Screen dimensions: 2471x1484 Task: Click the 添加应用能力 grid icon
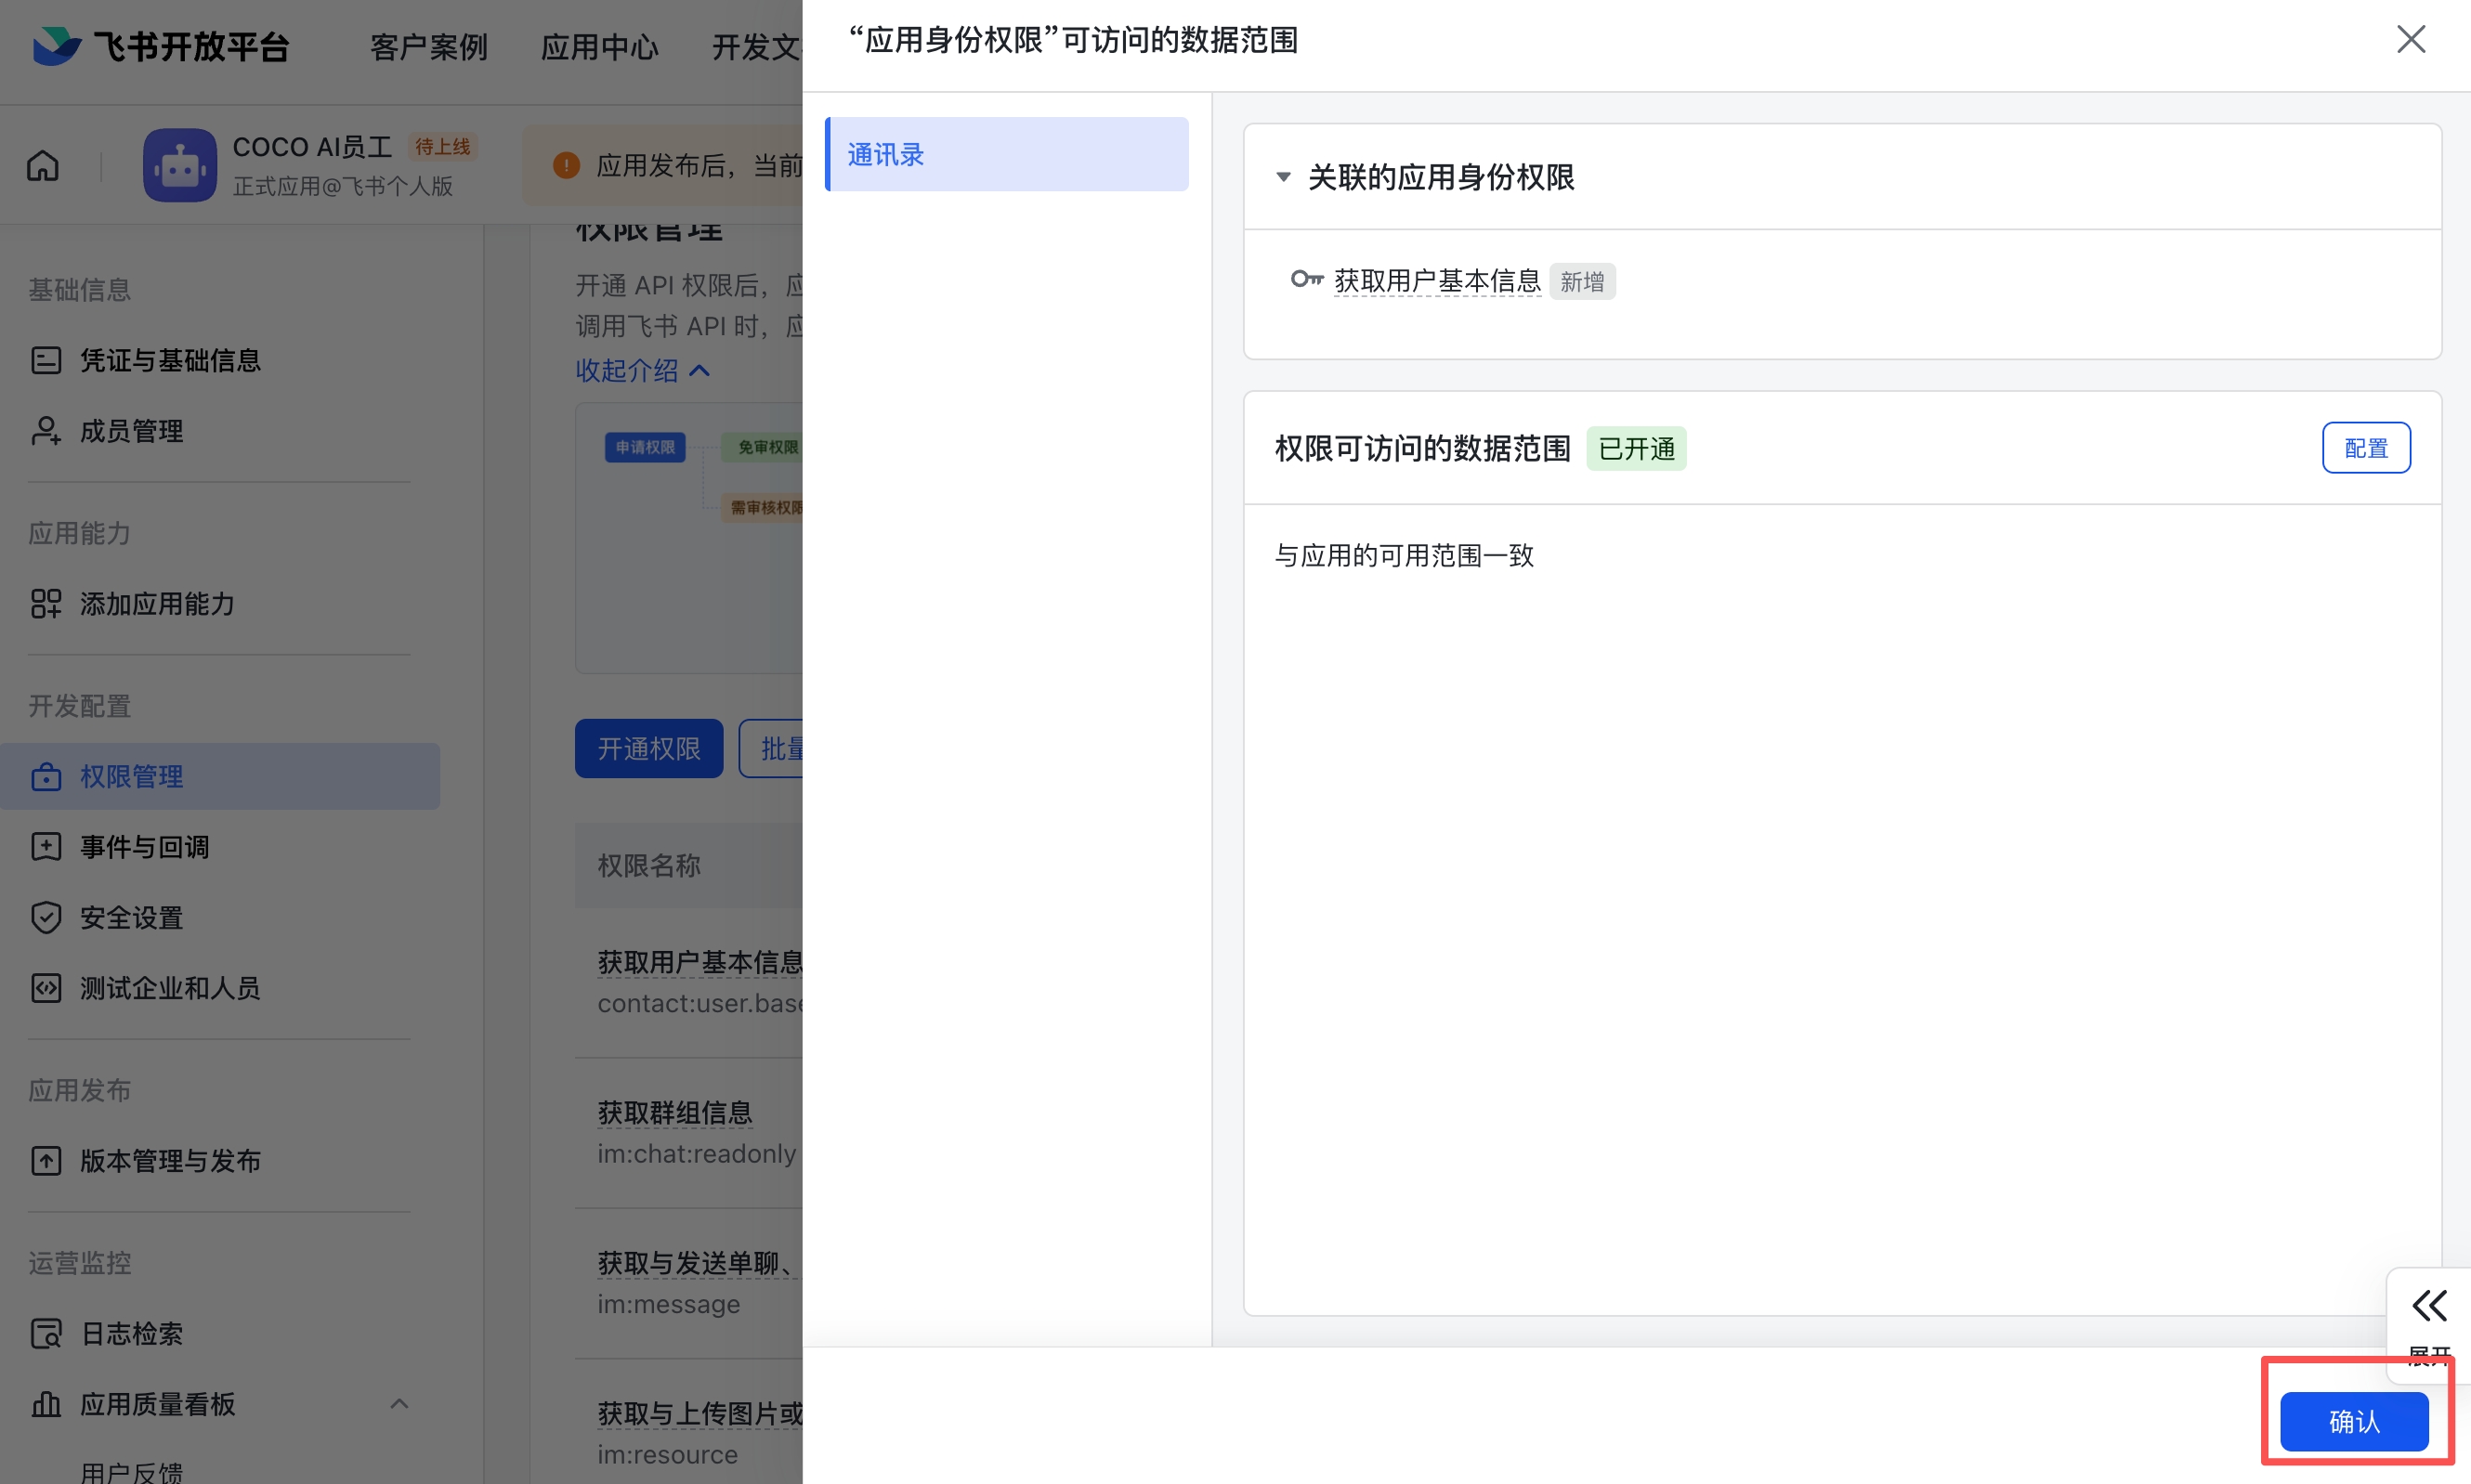(46, 604)
